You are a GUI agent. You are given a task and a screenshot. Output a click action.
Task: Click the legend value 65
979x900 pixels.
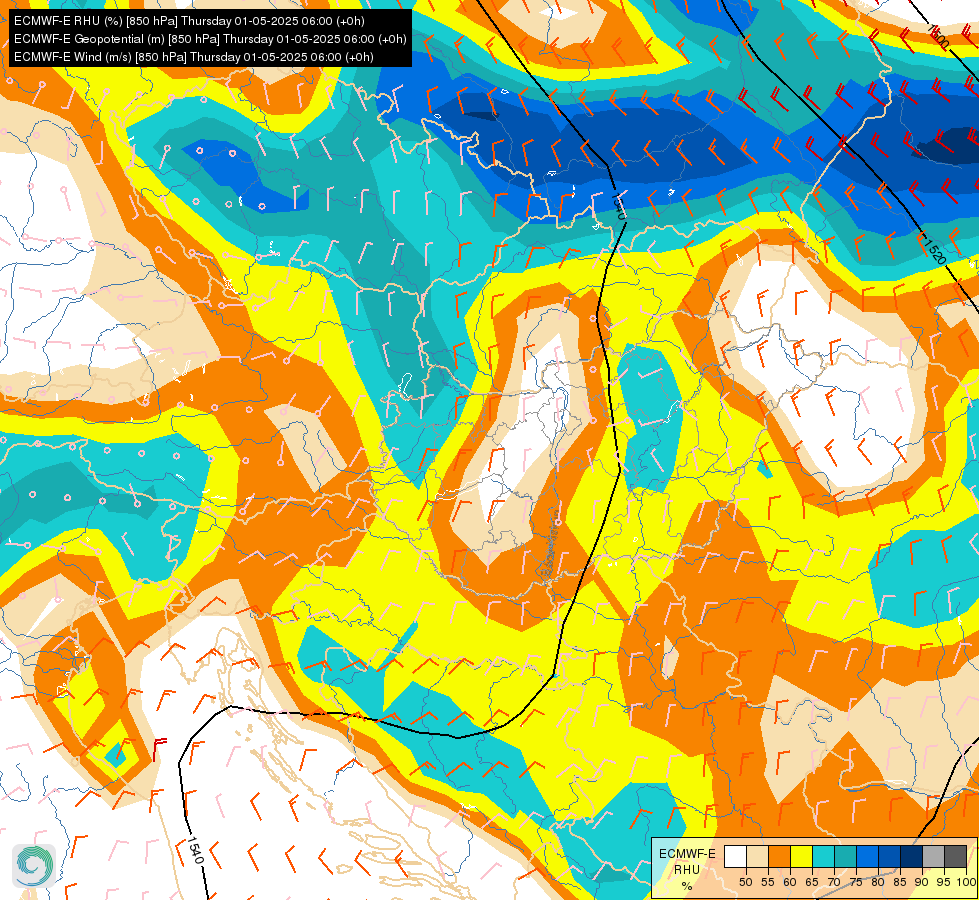812,882
